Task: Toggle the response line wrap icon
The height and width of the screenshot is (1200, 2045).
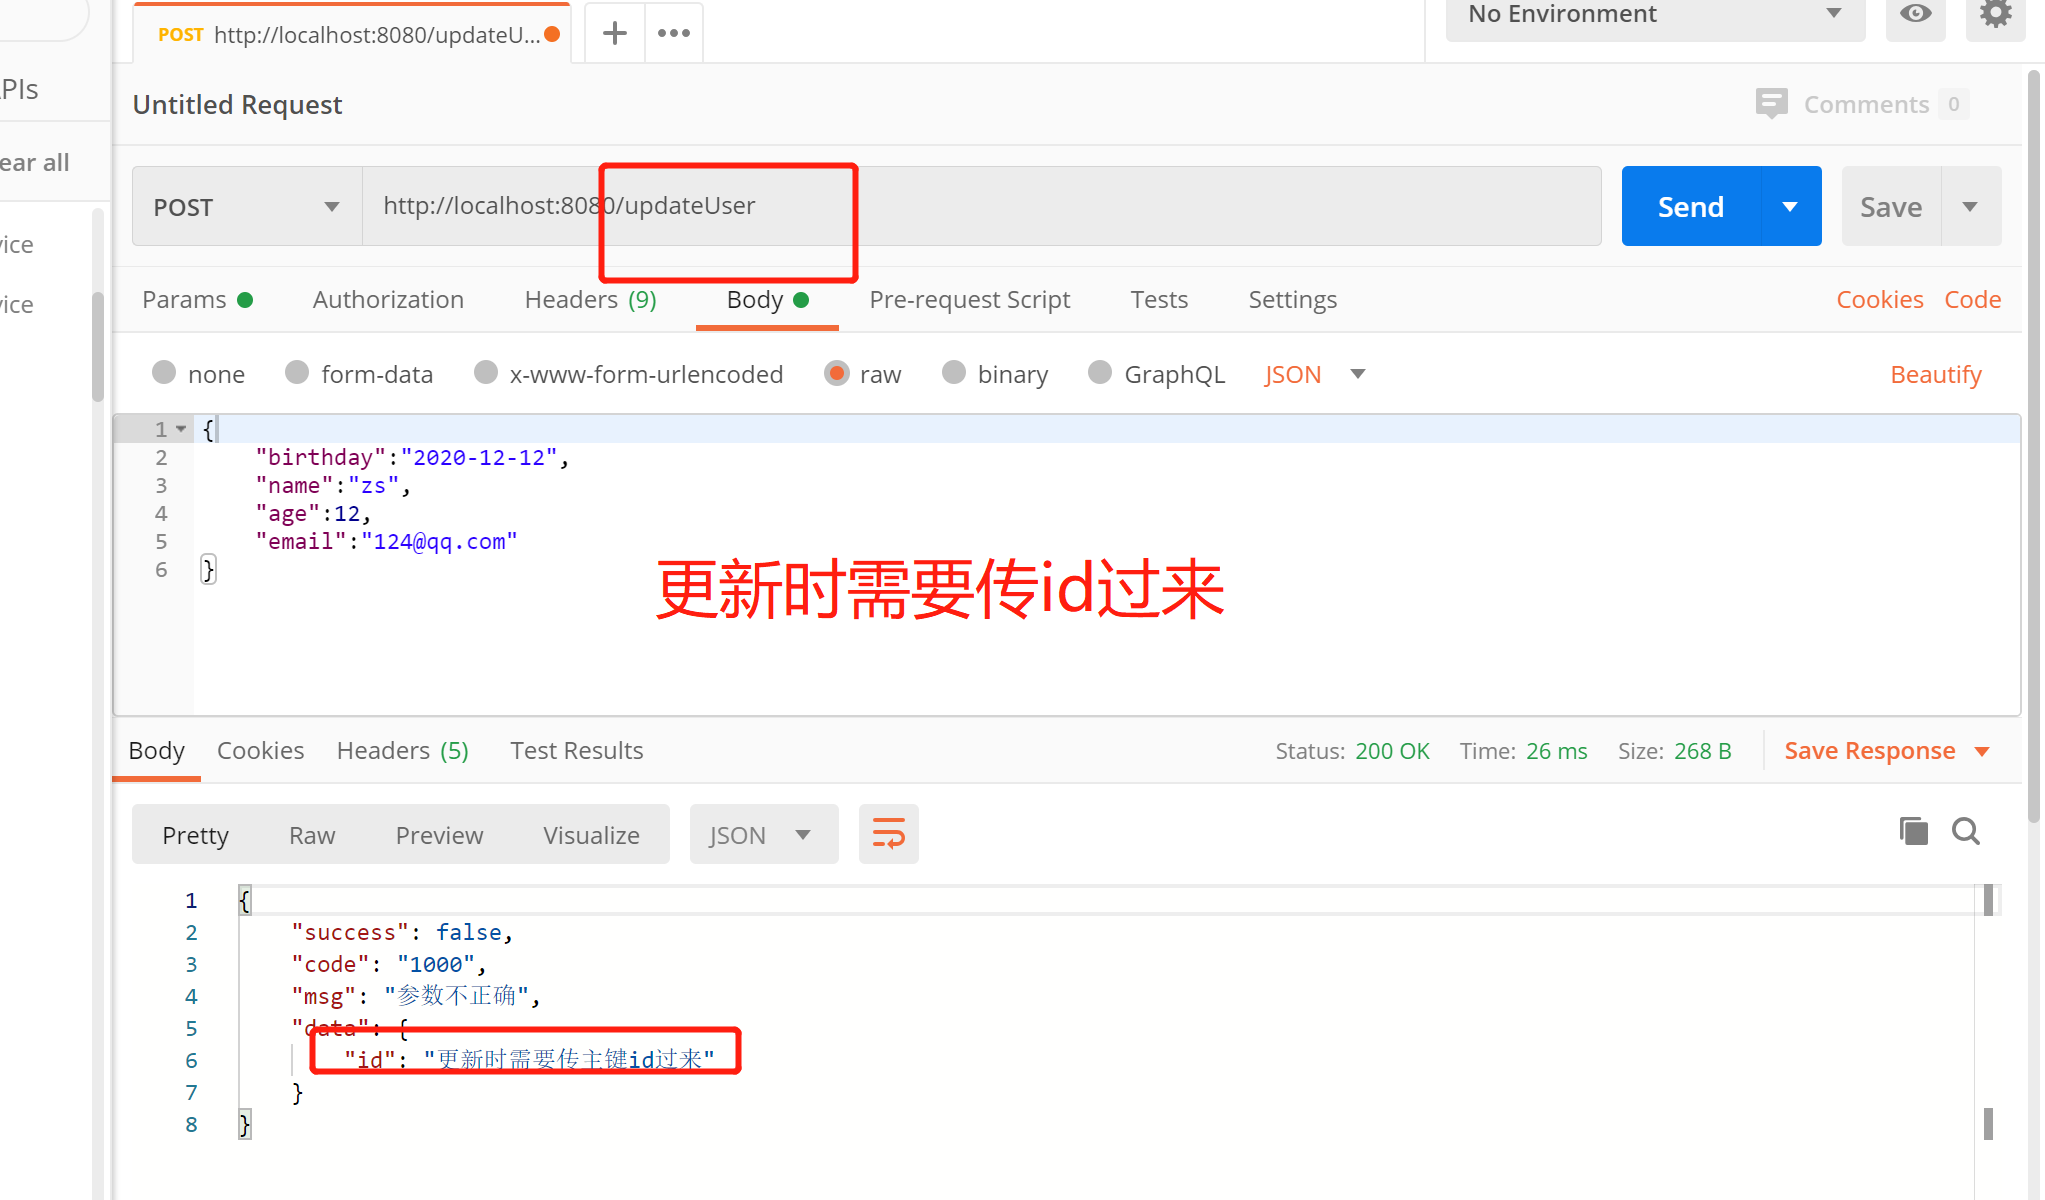Action: coord(888,834)
